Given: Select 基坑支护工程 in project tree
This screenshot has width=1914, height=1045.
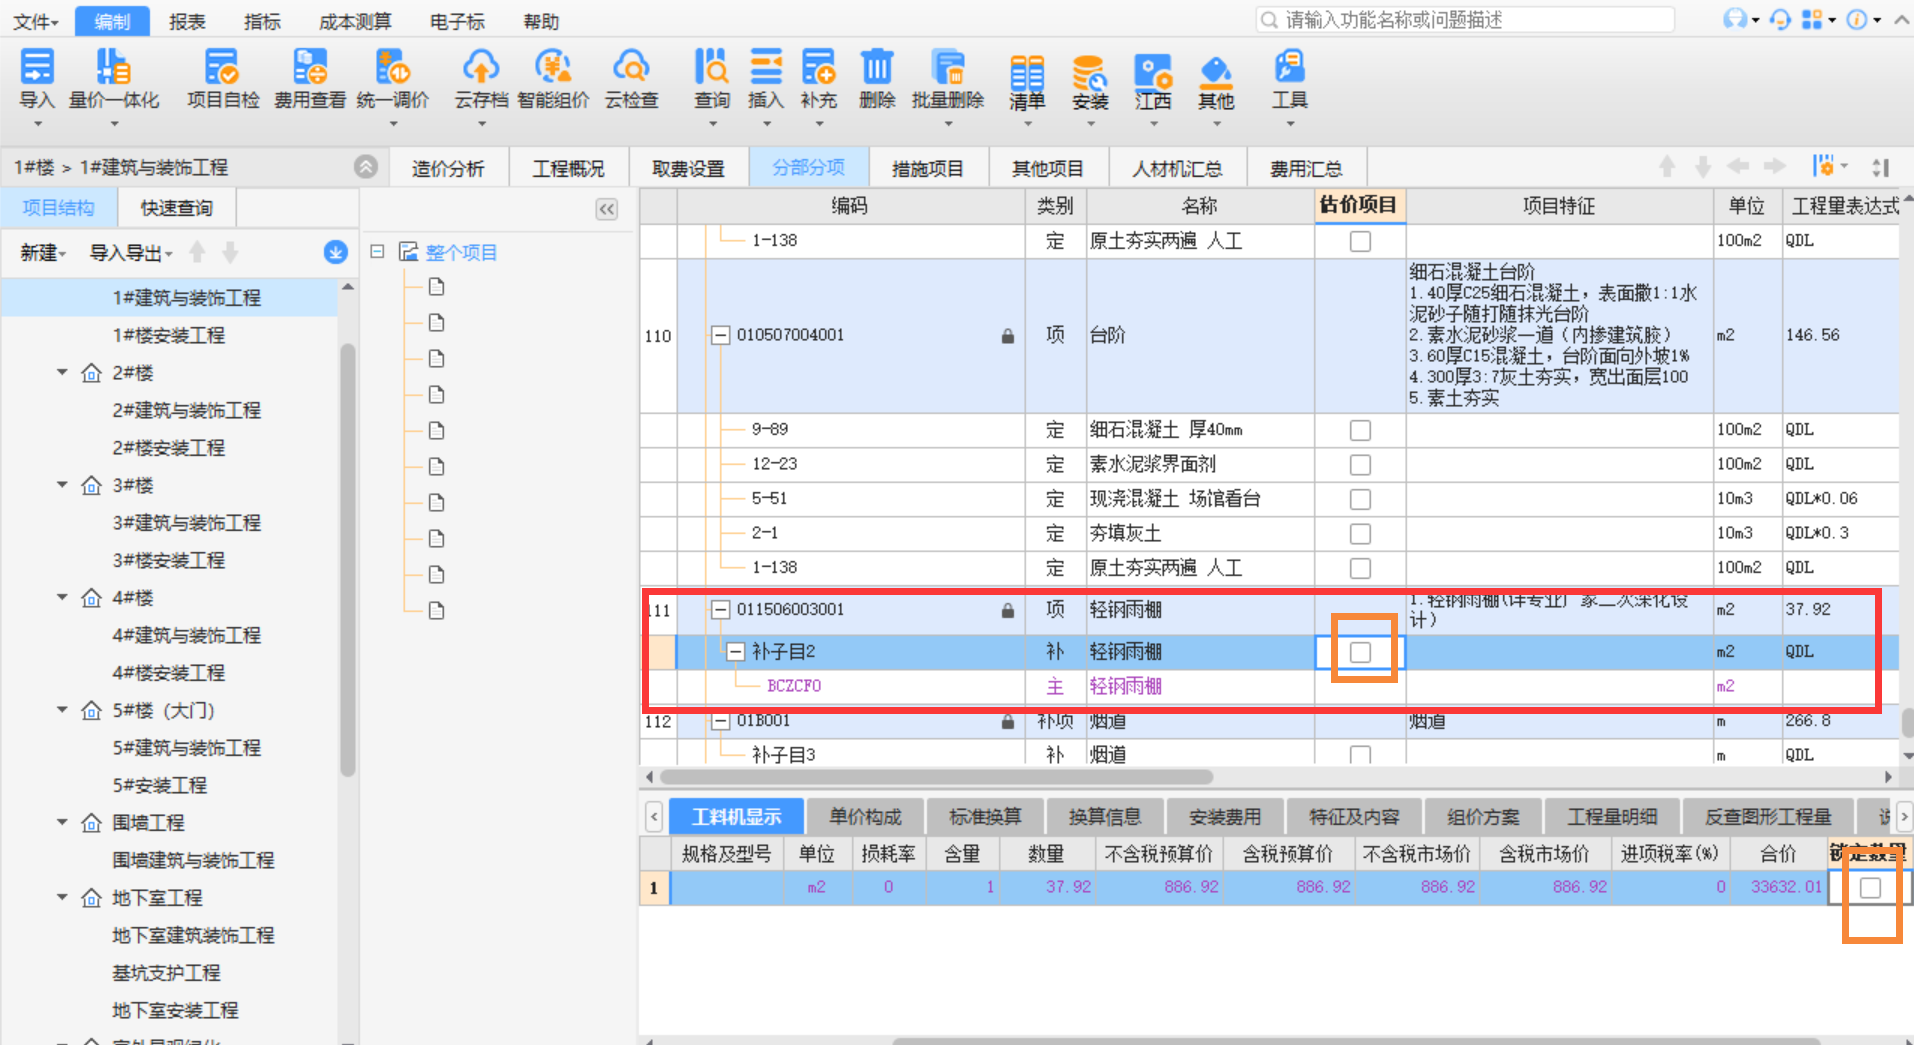Looking at the screenshot, I should (166, 972).
